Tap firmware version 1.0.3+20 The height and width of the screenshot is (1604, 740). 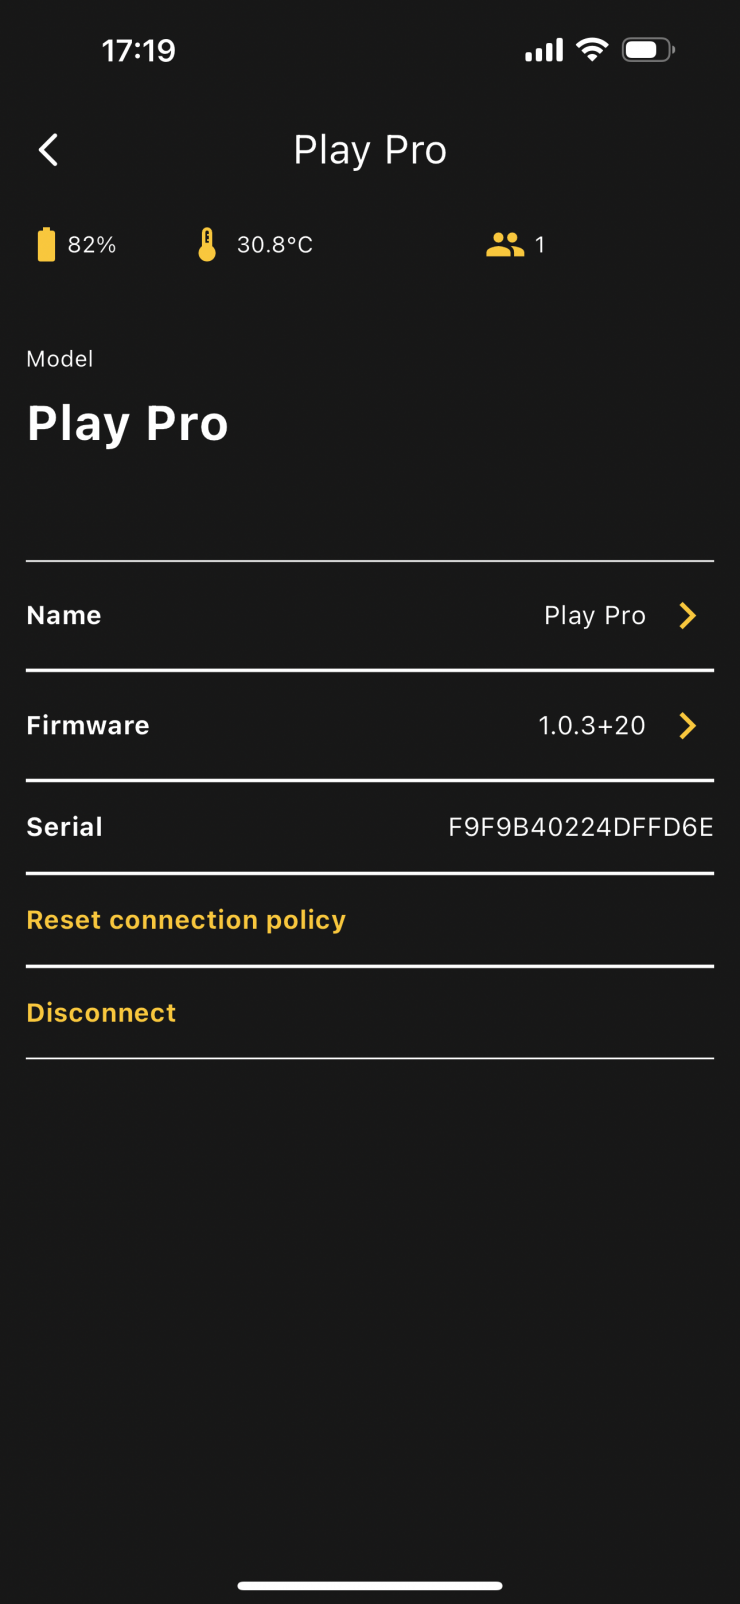pos(592,726)
